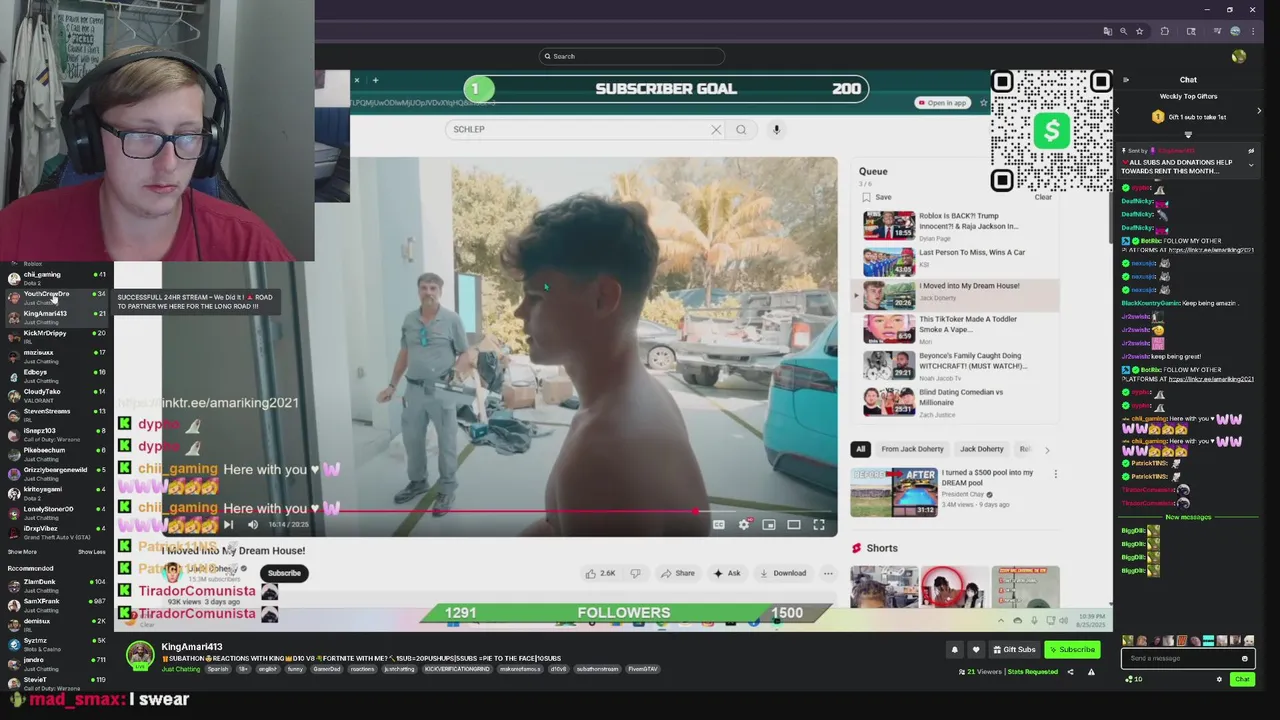Toggle stream notifications bell
Image resolution: width=1280 pixels, height=720 pixels.
coord(954,649)
